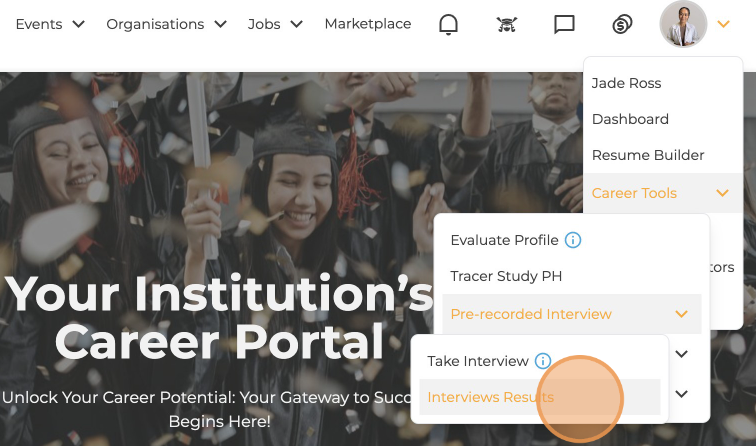Screen dimensions: 756x446
Task: Open Resume Builder from the menu
Action: (648, 155)
